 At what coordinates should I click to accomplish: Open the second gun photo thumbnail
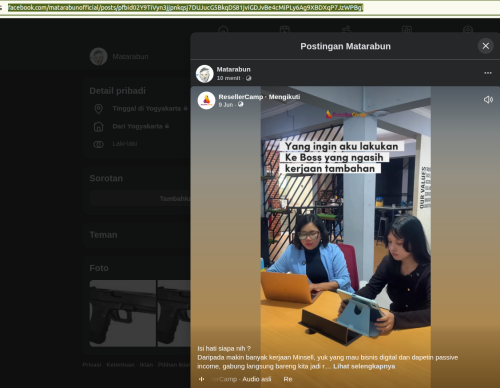pos(174,313)
